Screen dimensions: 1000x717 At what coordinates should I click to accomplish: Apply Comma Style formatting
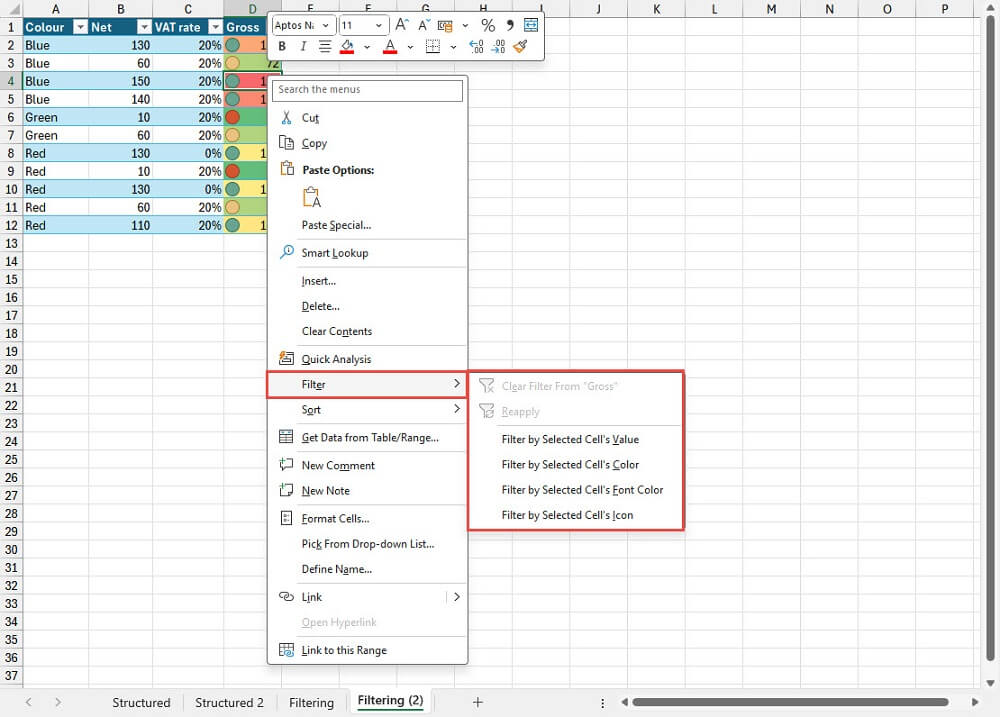point(510,25)
